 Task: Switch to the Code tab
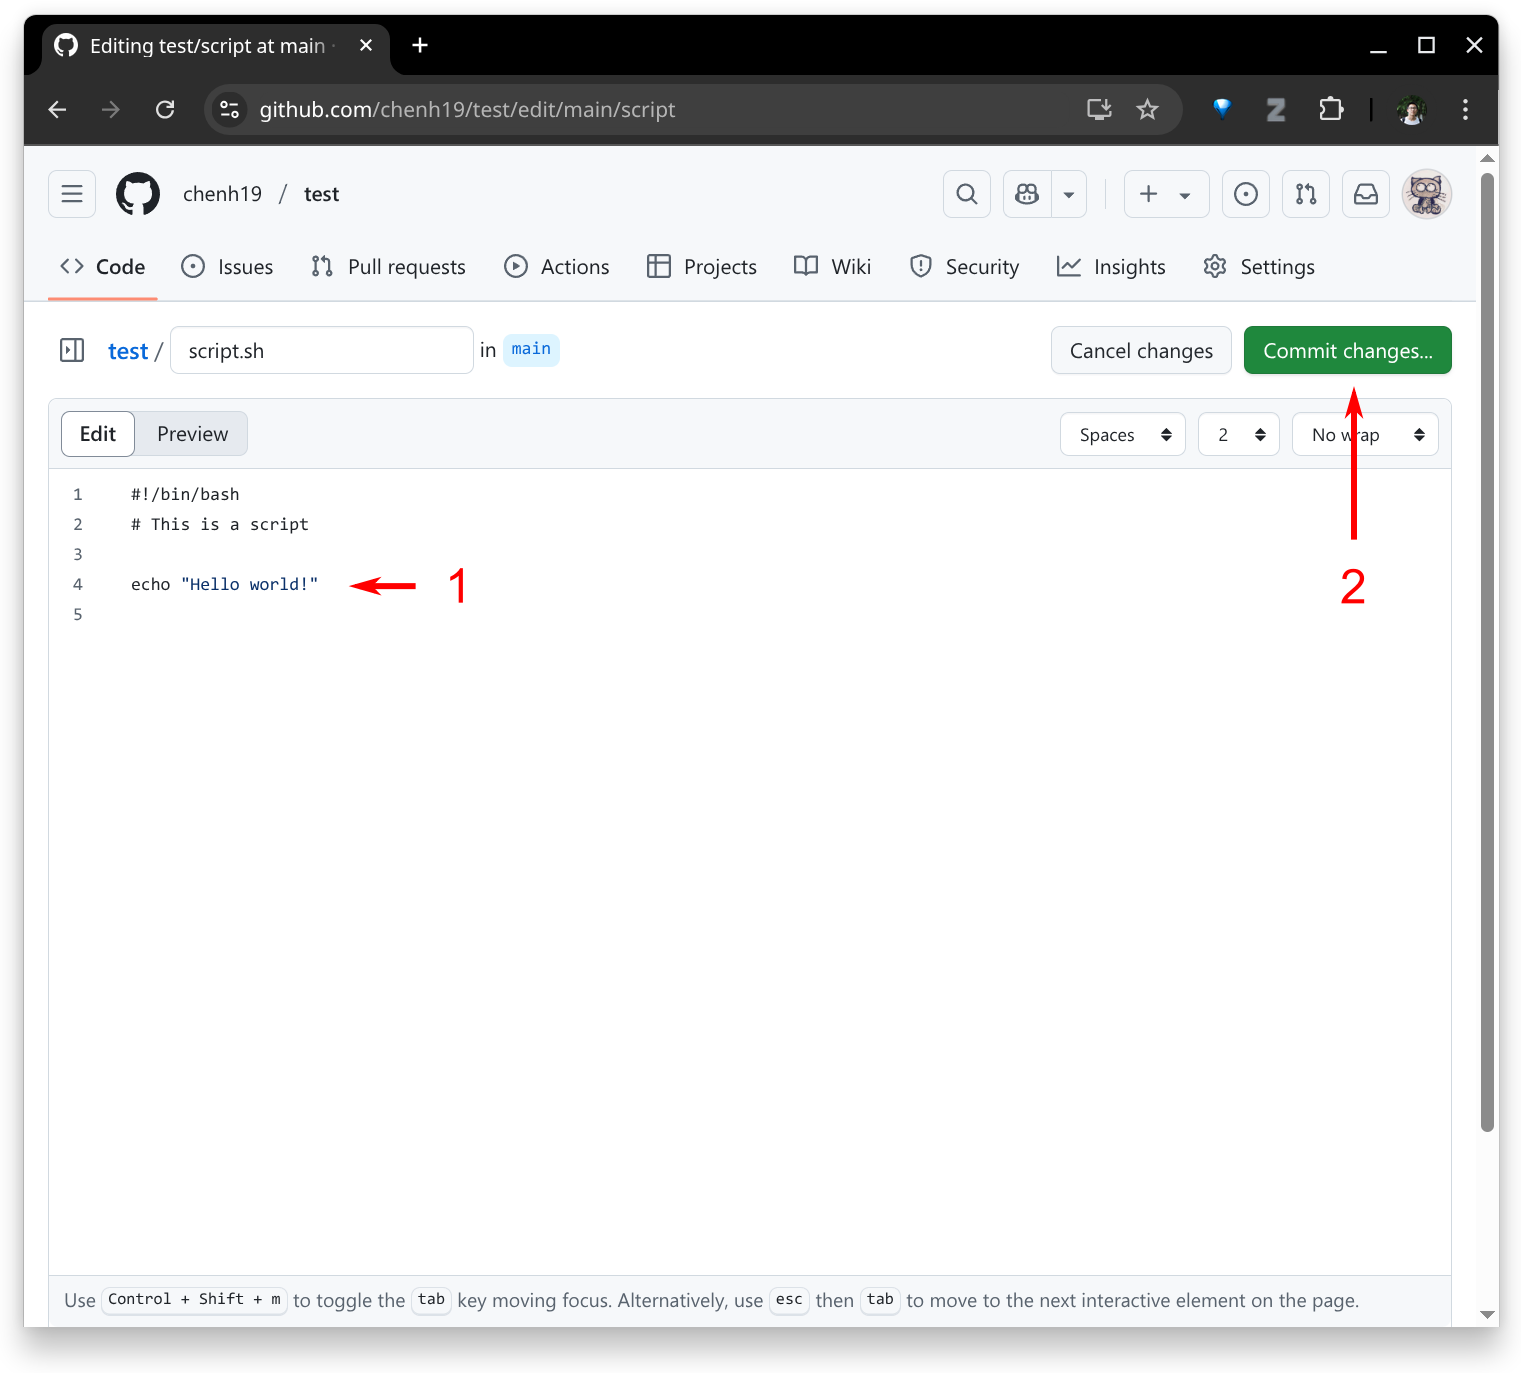[x=103, y=267]
